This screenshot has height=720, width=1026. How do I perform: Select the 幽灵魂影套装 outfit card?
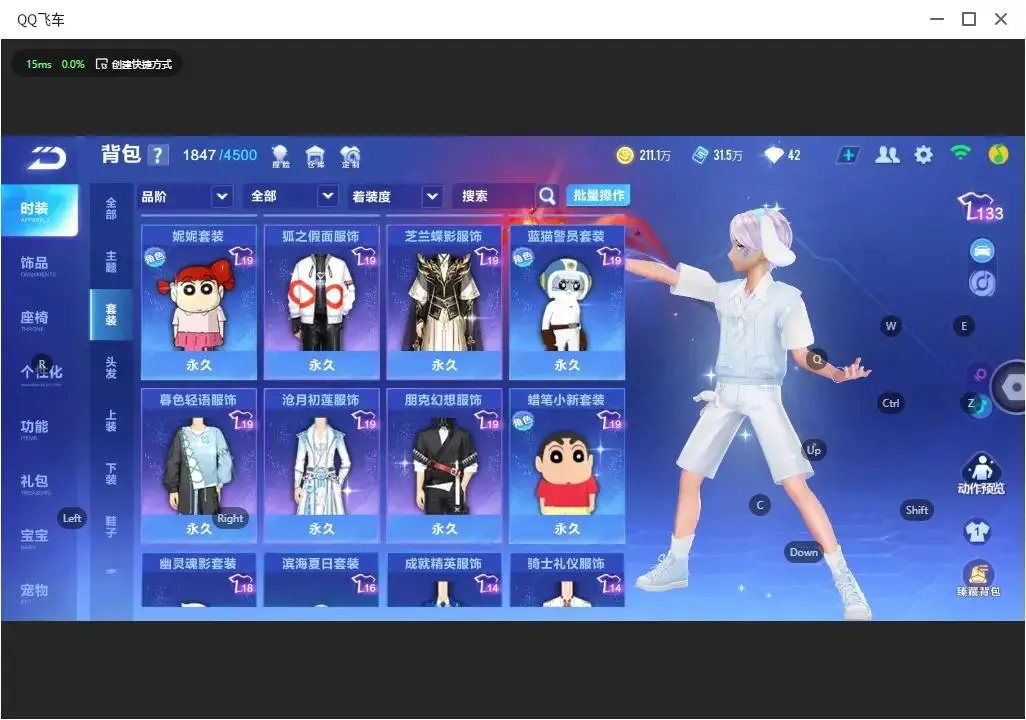[199, 580]
